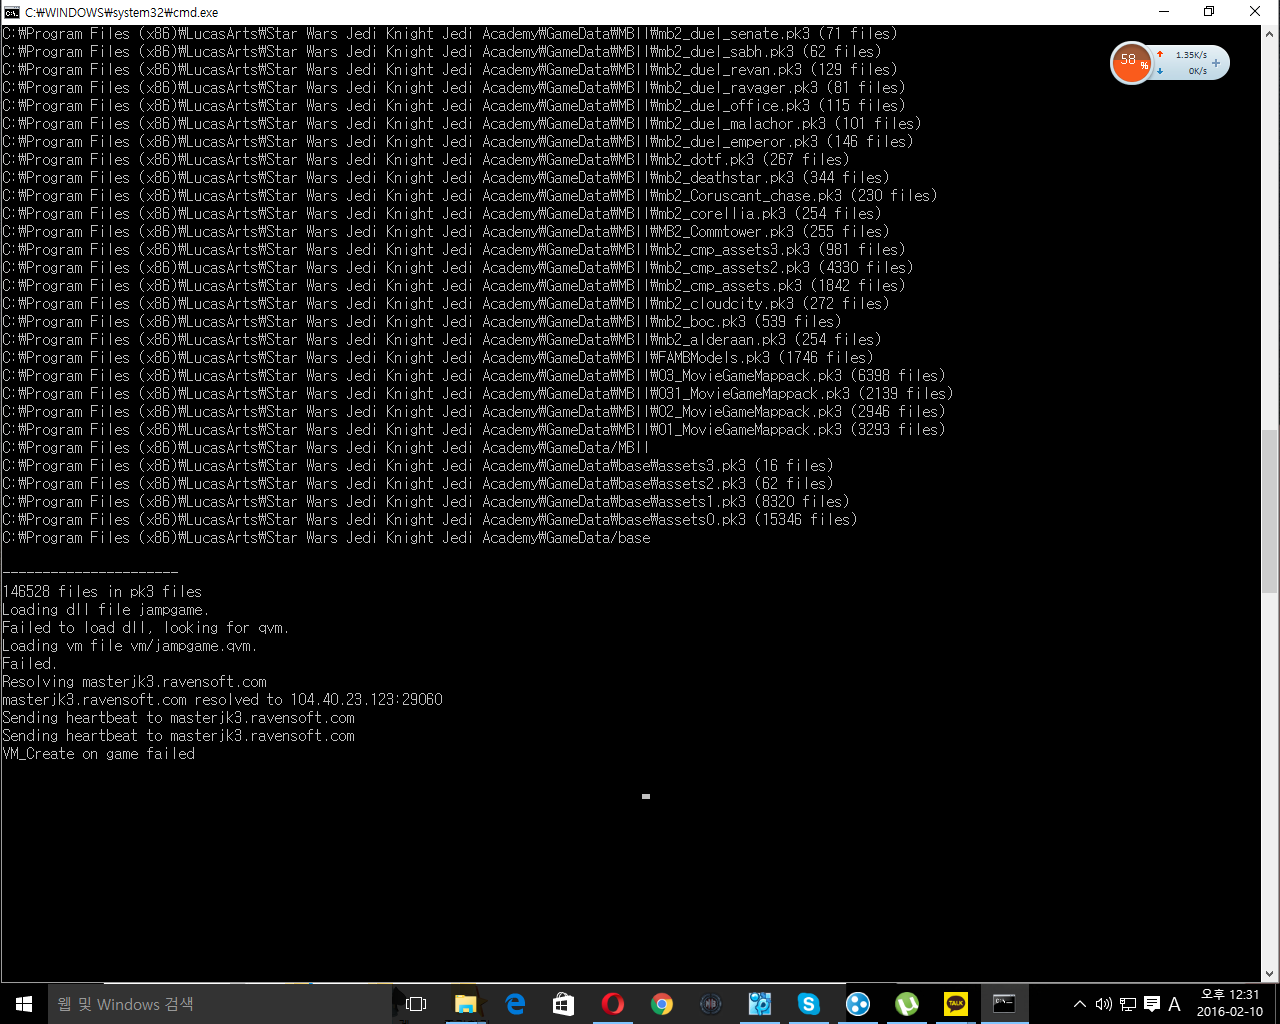1280x1024 pixels.
Task: Launch Microsoft Edge from the taskbar
Action: pos(515,1004)
